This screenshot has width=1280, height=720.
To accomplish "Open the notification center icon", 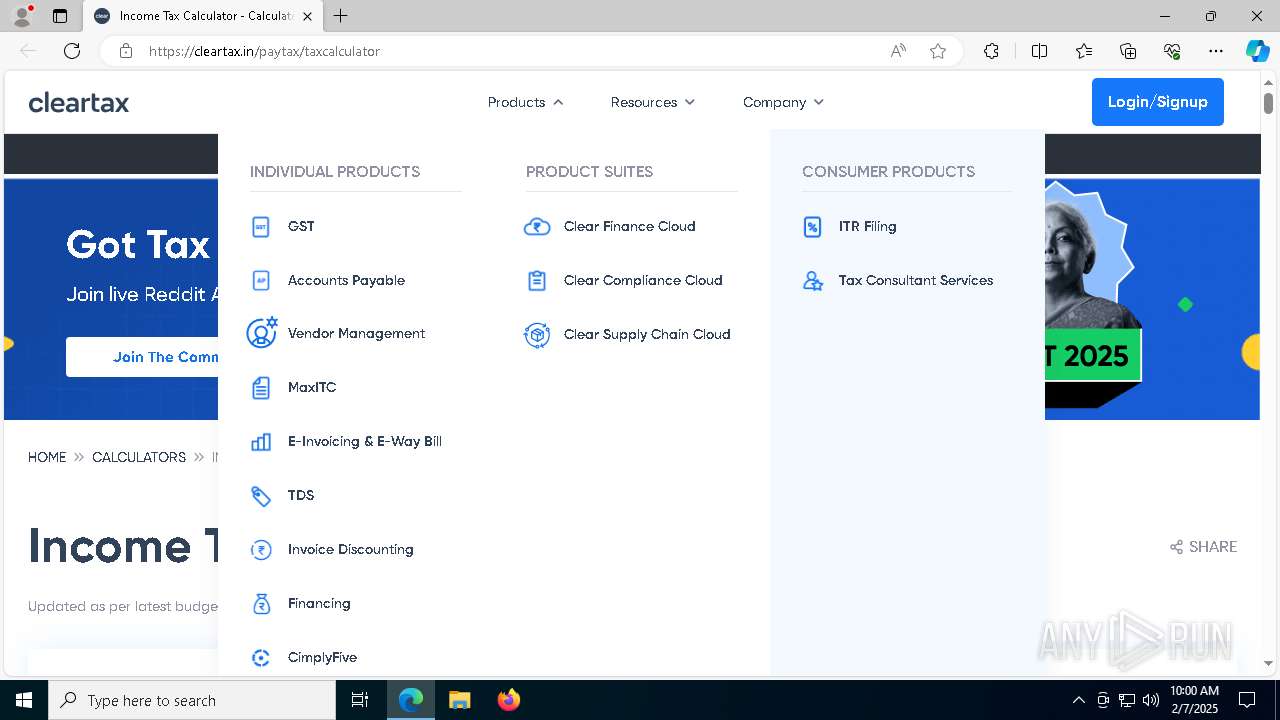I will [x=1247, y=700].
